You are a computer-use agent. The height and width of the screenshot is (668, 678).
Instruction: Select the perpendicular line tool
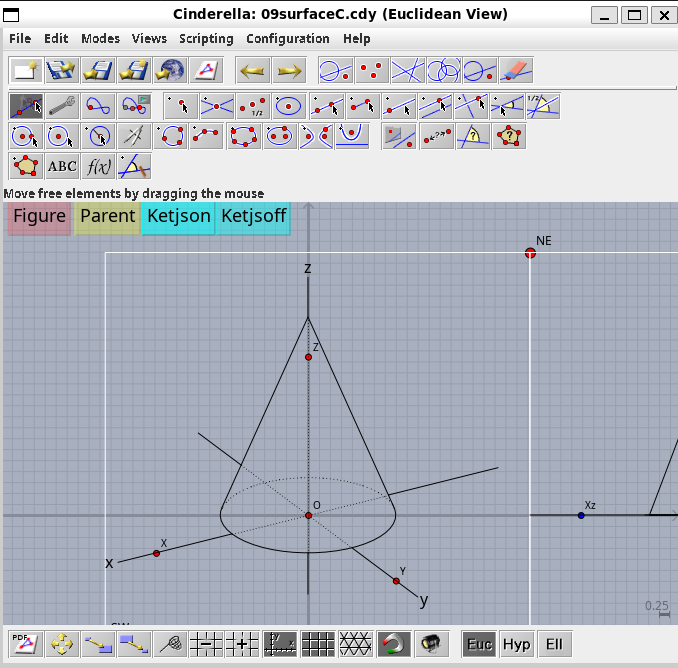(x=471, y=106)
